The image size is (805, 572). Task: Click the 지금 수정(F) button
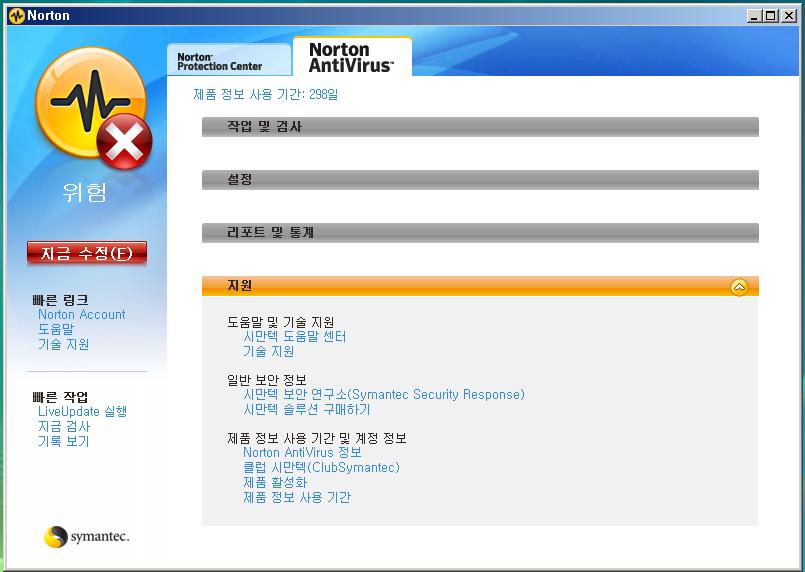(x=87, y=253)
